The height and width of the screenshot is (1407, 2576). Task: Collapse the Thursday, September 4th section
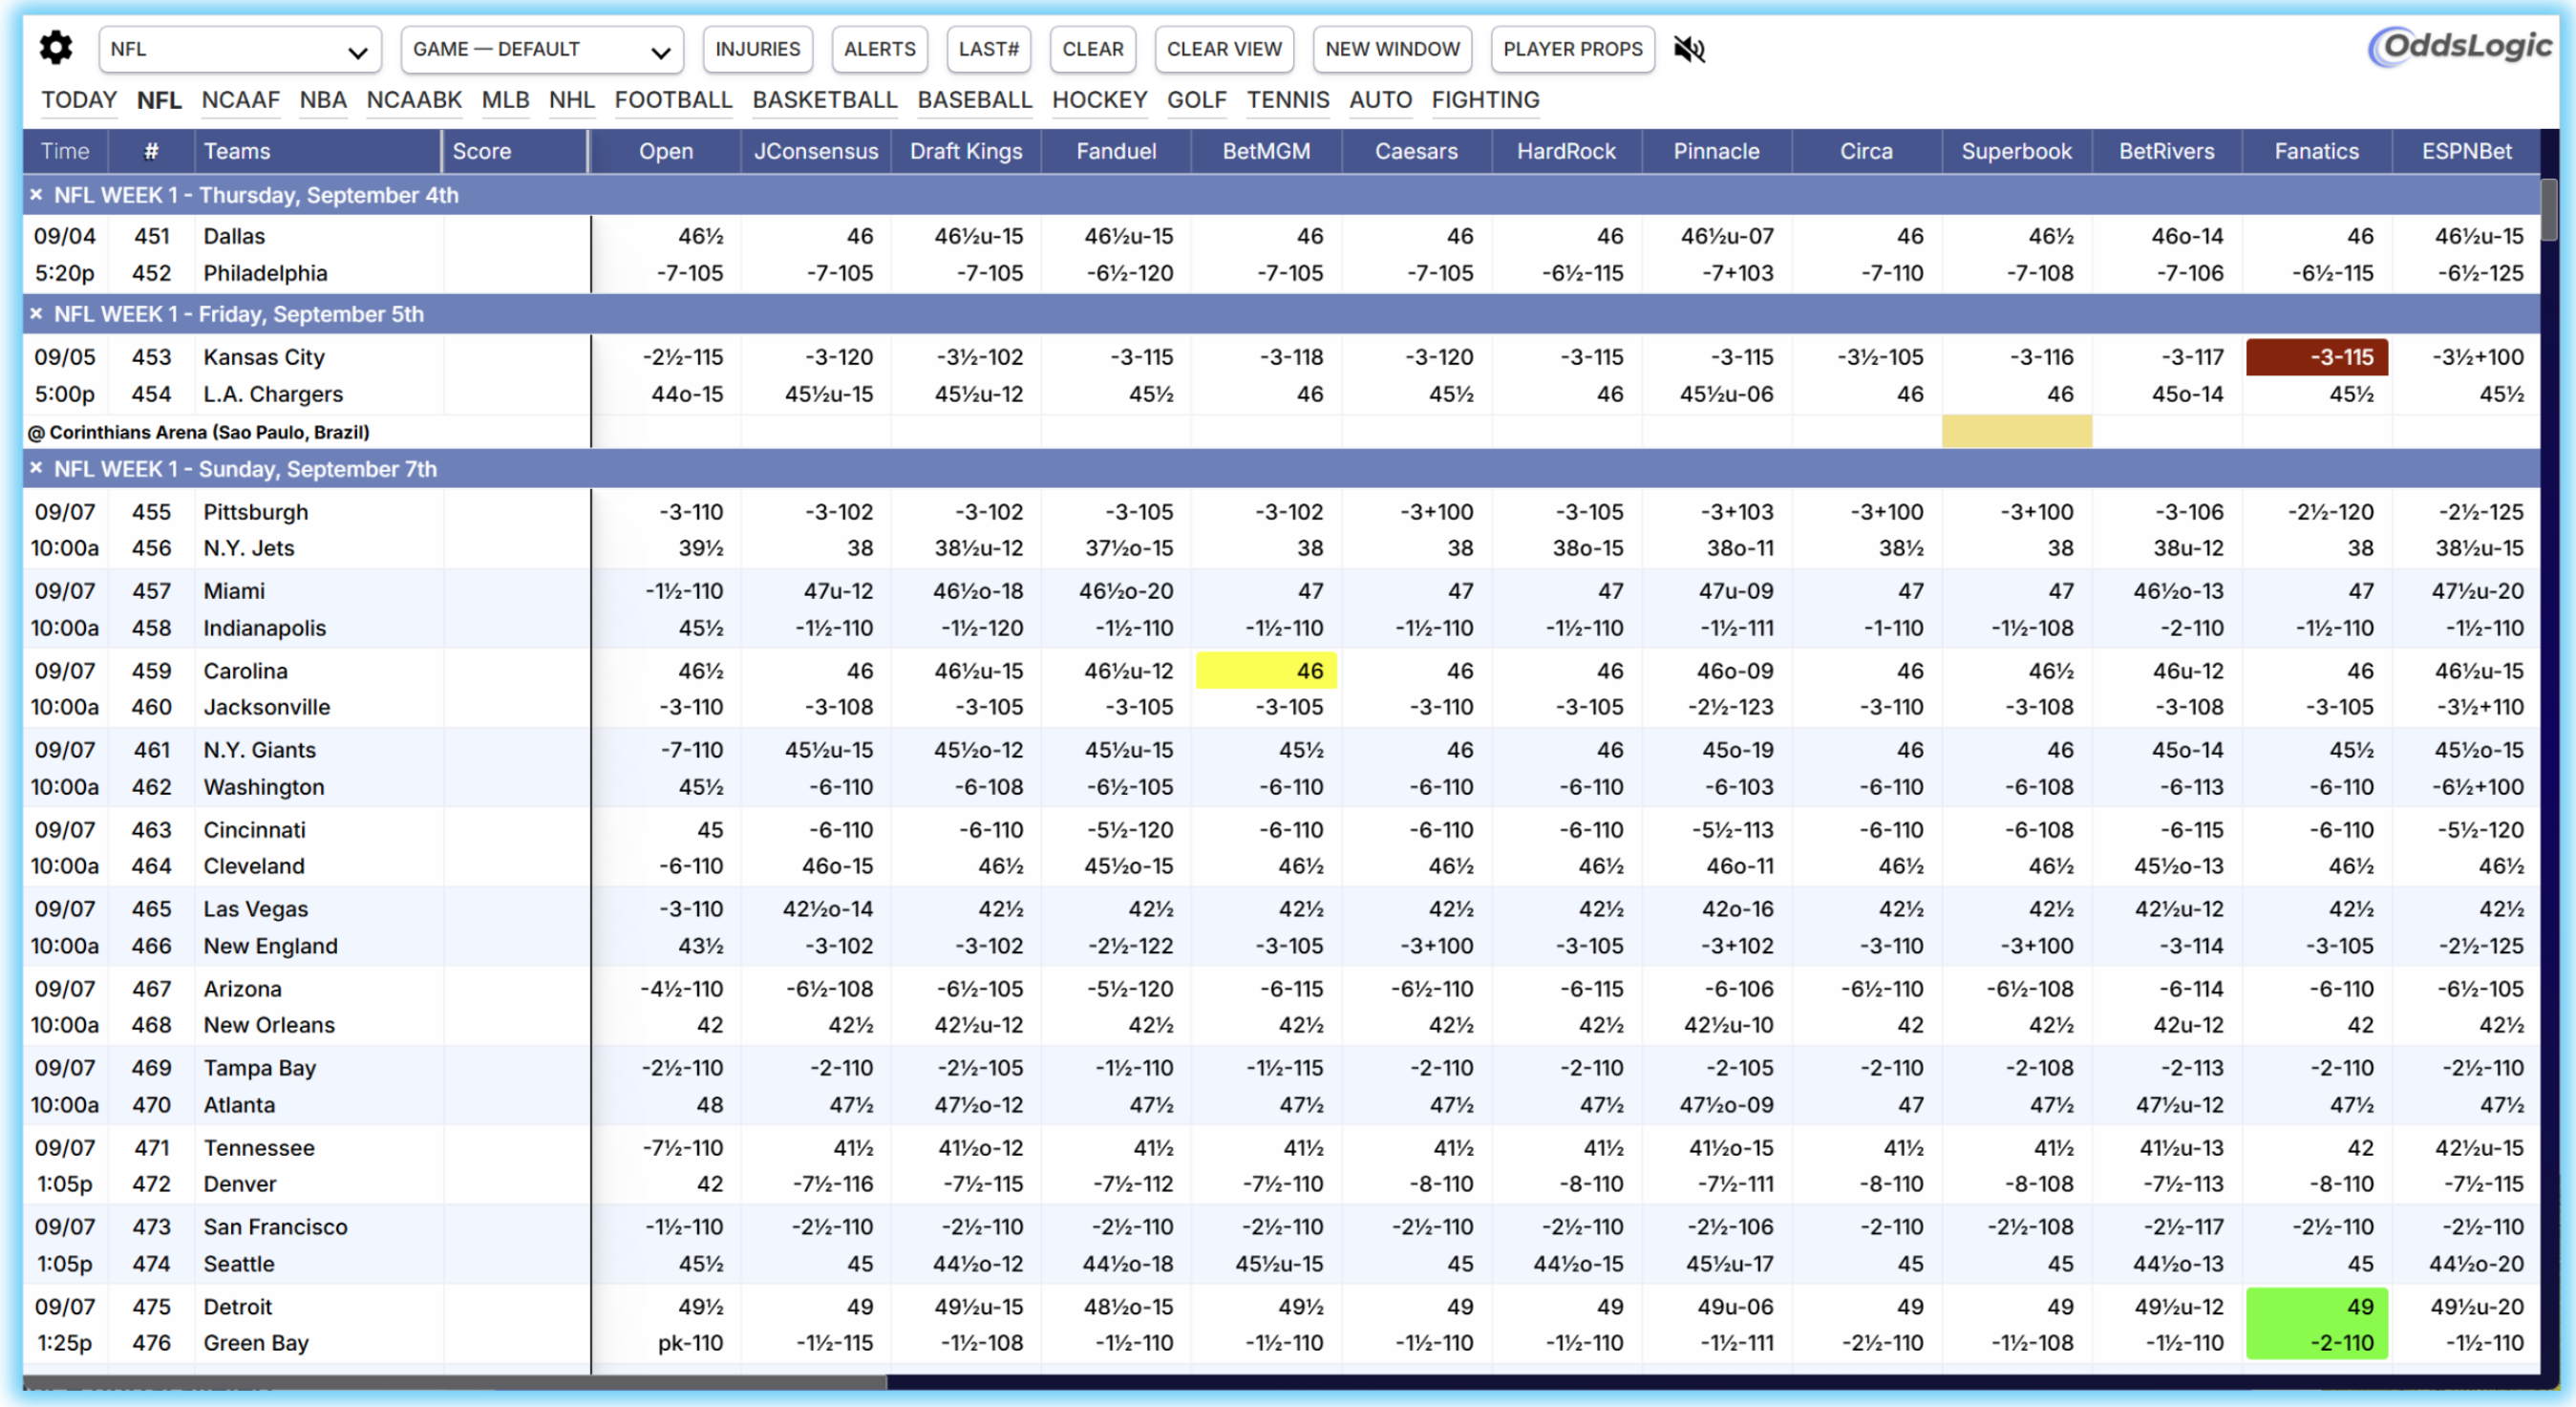tap(36, 195)
